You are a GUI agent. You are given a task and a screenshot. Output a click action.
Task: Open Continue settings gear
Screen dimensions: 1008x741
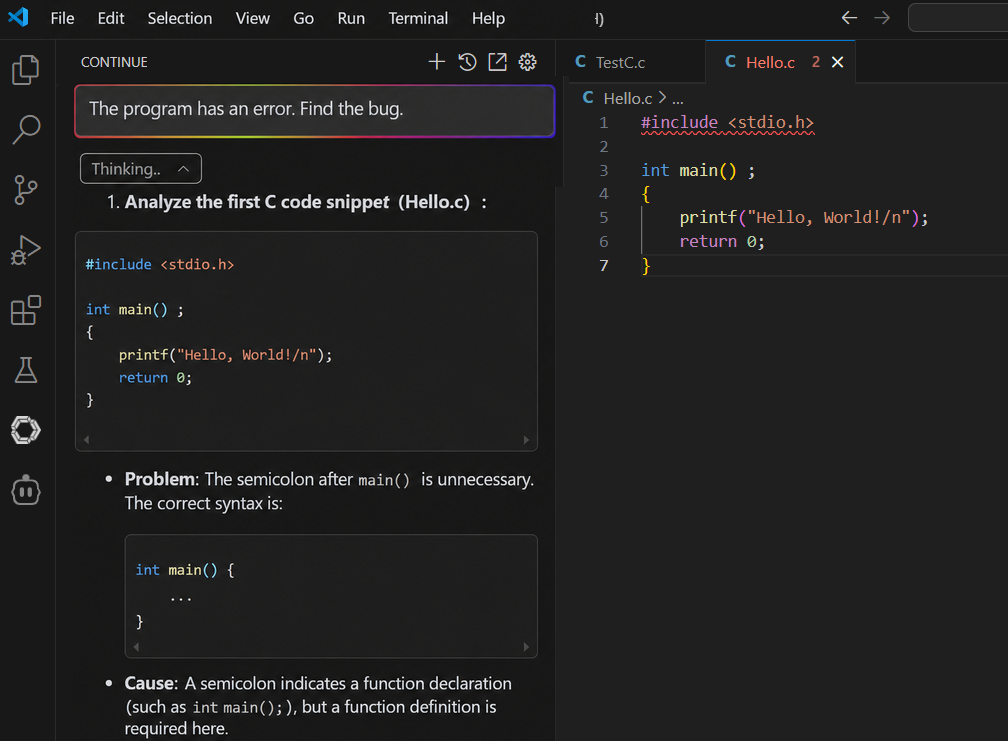528,62
